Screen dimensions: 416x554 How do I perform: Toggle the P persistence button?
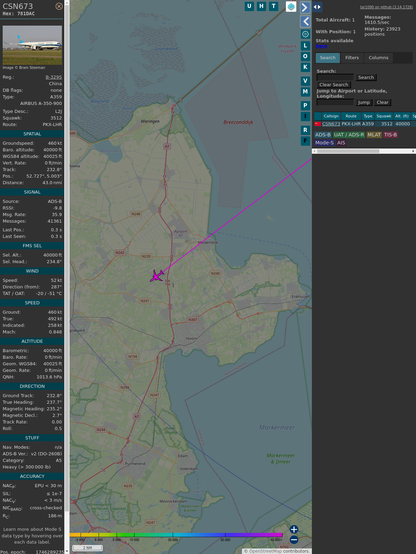click(305, 105)
